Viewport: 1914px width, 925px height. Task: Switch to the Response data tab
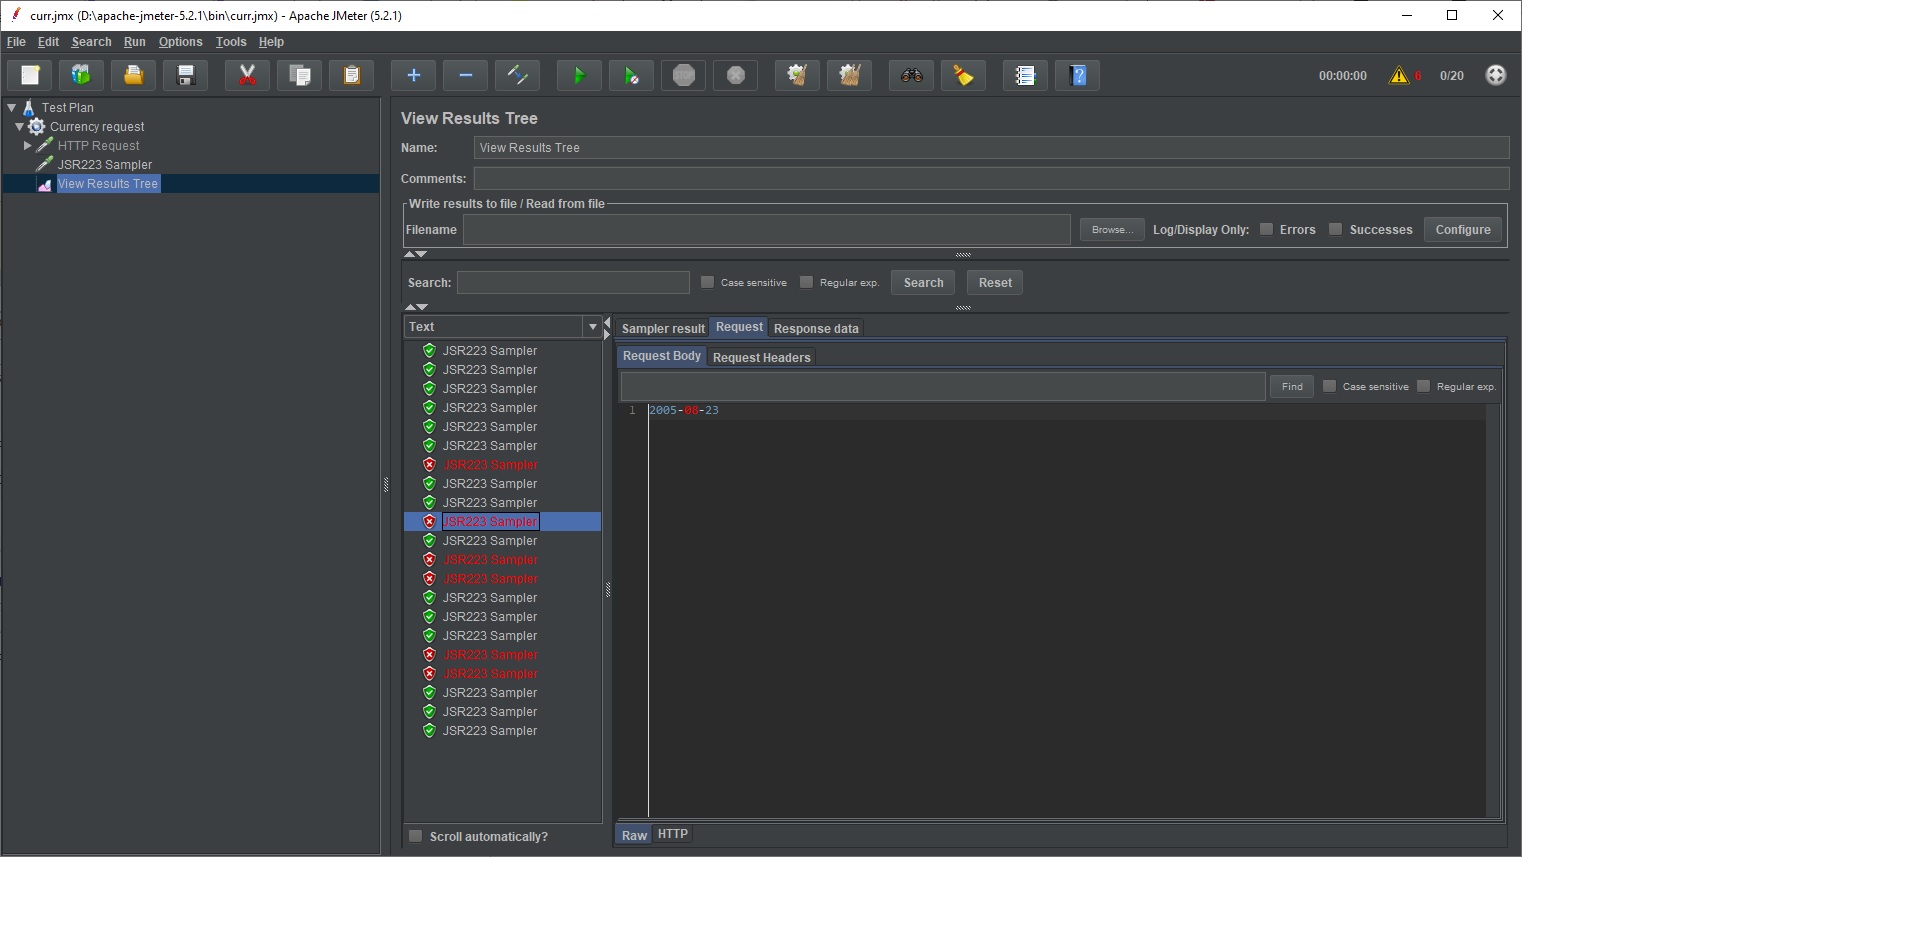pos(815,328)
